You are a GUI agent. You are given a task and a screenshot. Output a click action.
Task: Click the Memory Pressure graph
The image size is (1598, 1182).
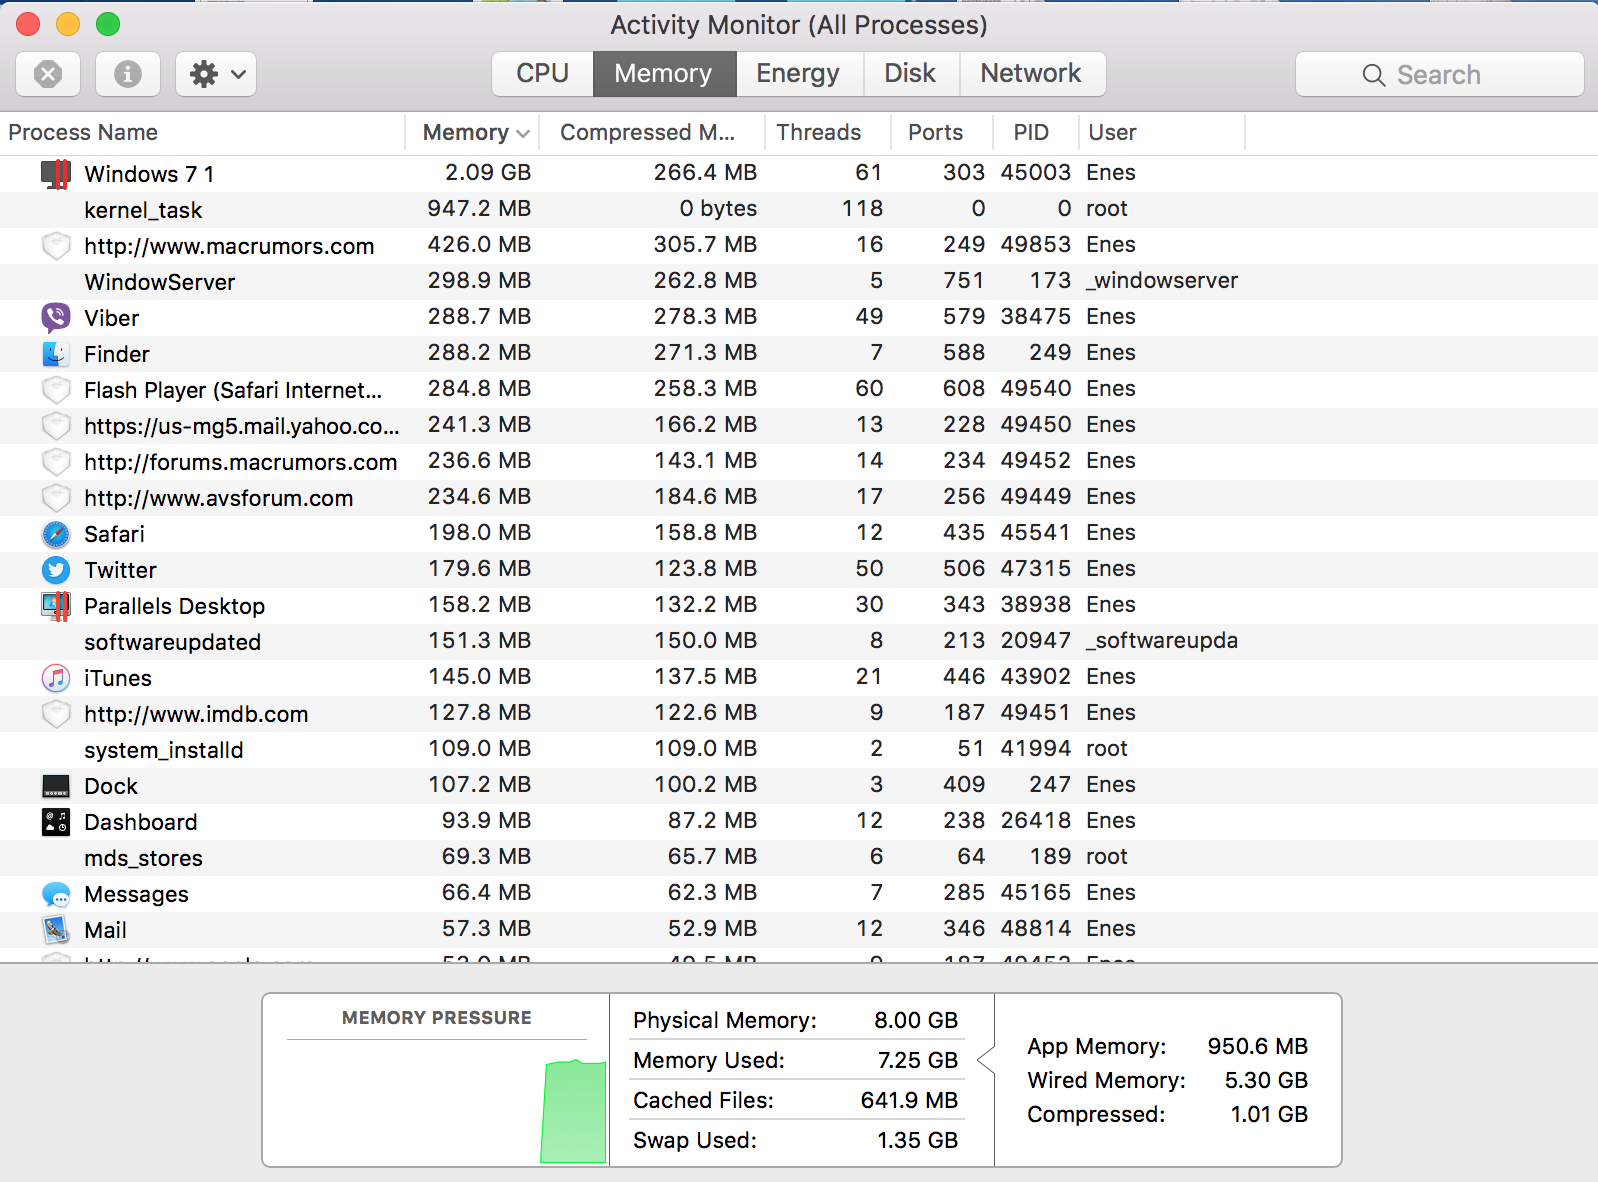pos(573,1112)
